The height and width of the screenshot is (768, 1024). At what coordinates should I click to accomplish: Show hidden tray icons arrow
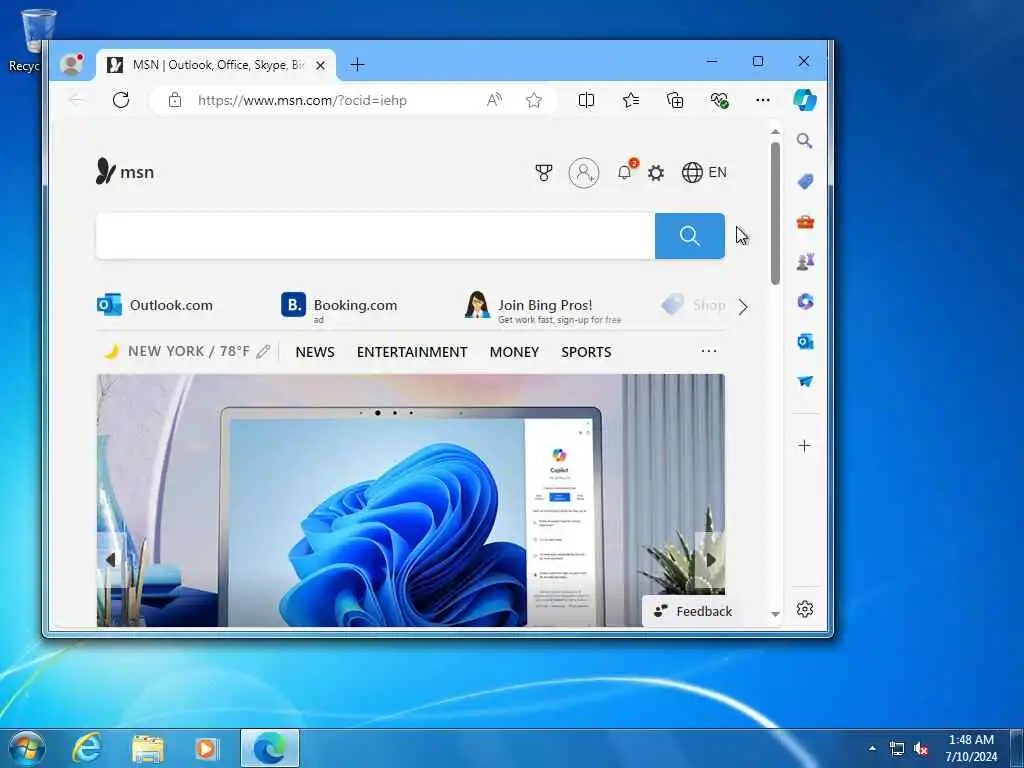tap(872, 748)
